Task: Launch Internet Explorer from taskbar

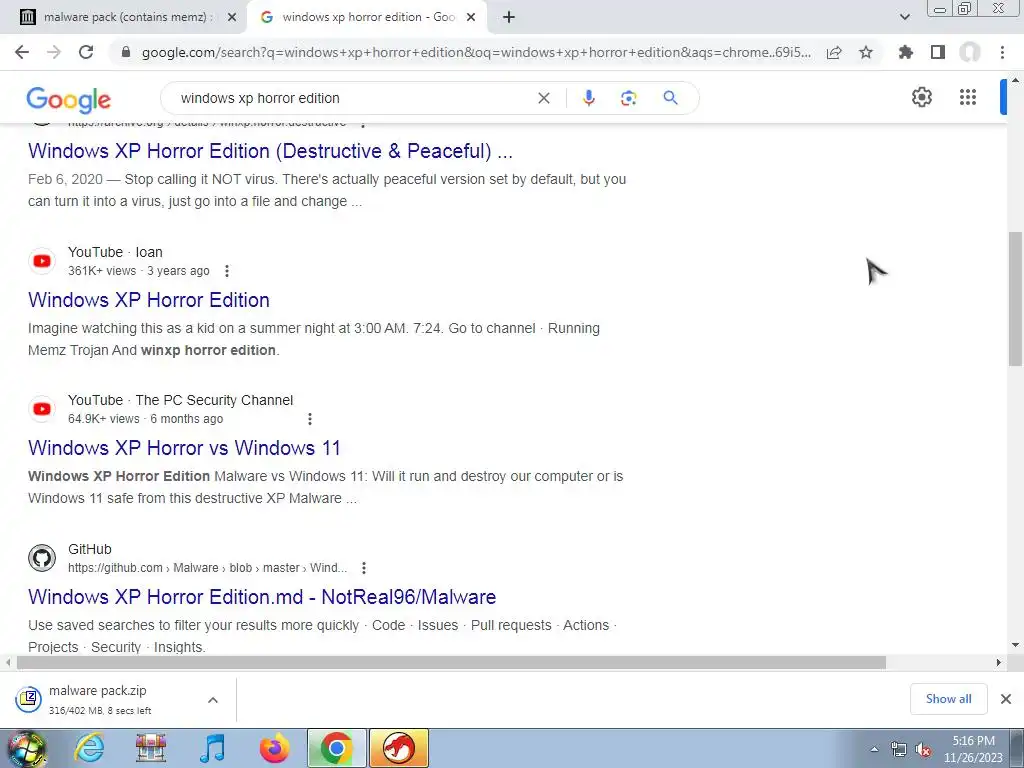Action: pos(89,748)
